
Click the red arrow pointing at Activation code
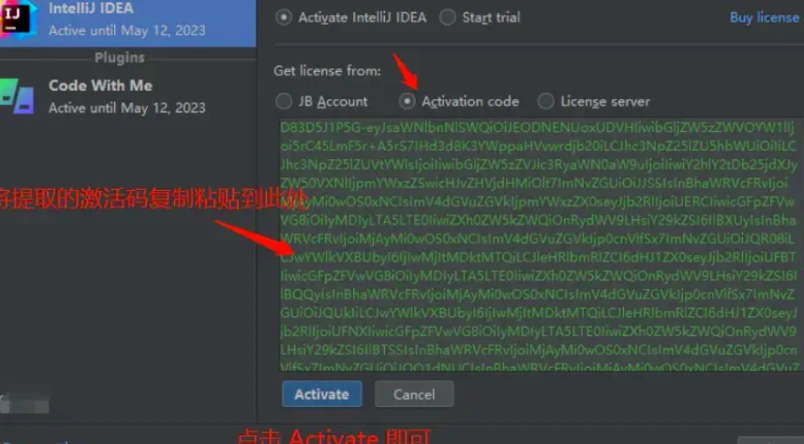tap(406, 71)
